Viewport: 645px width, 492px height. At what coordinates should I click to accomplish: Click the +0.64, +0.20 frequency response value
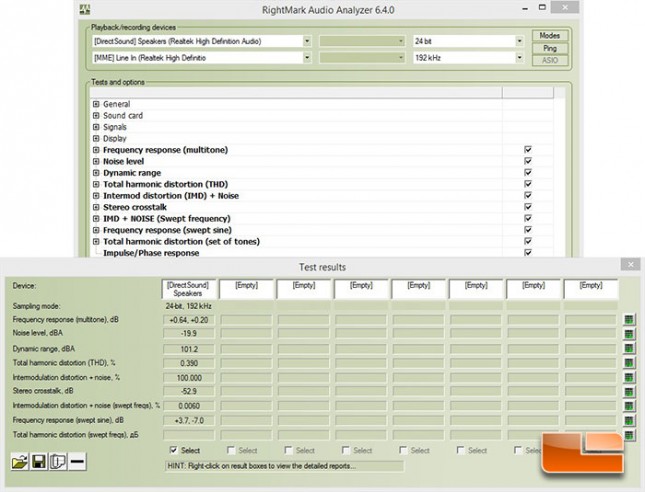189,320
